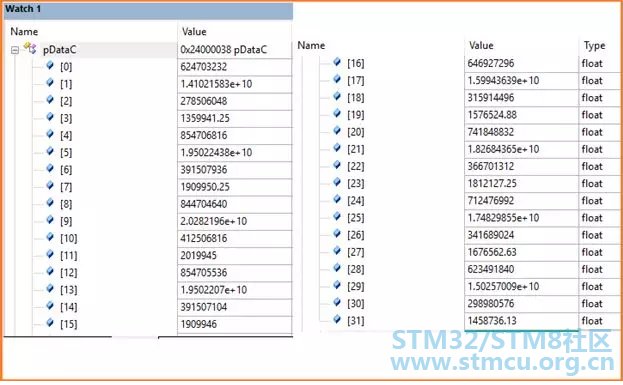Click the blue diamond icon for element [0]
This screenshot has width=623, height=385.
pos(50,65)
